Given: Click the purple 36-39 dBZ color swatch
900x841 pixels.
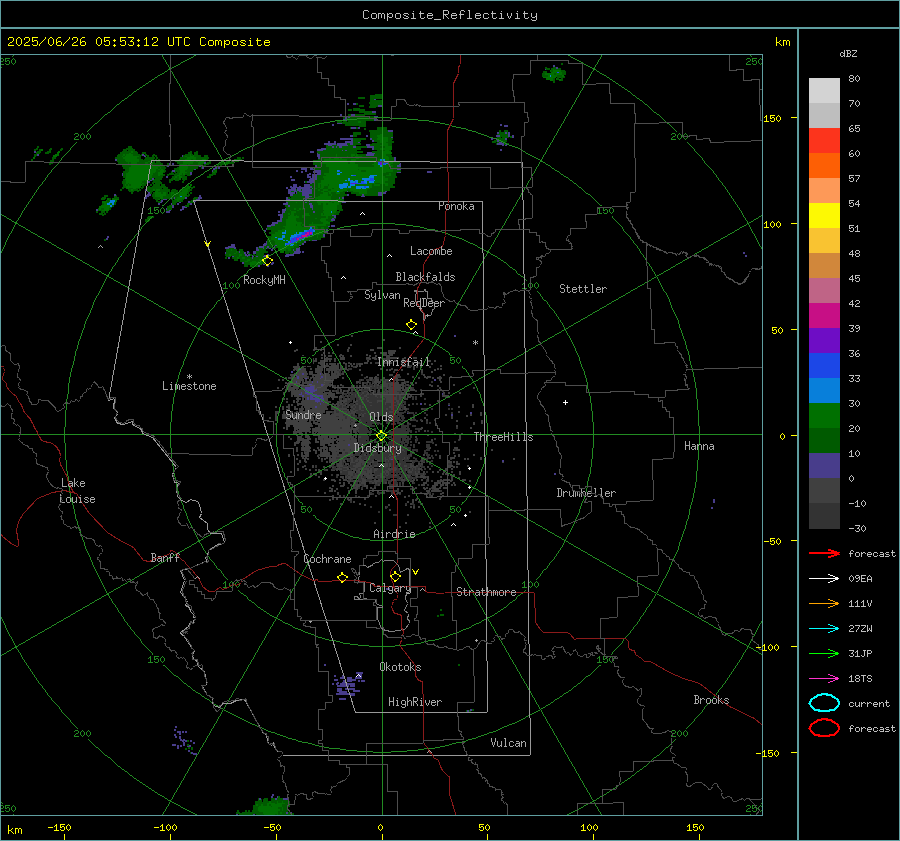Looking at the screenshot, I should [824, 340].
